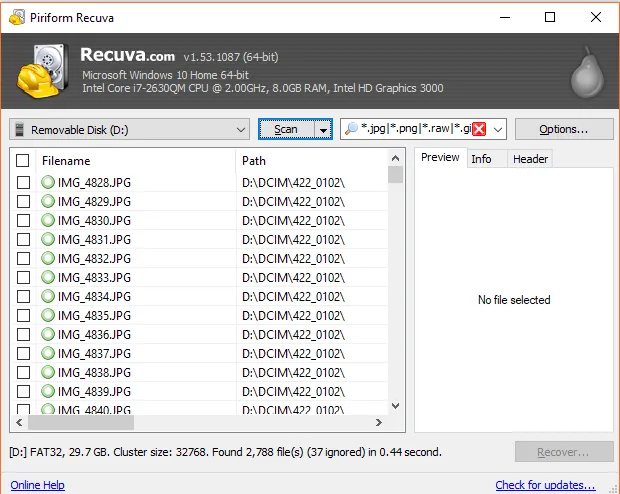Start a scan with the Scan button
The width and height of the screenshot is (620, 494).
(x=286, y=129)
